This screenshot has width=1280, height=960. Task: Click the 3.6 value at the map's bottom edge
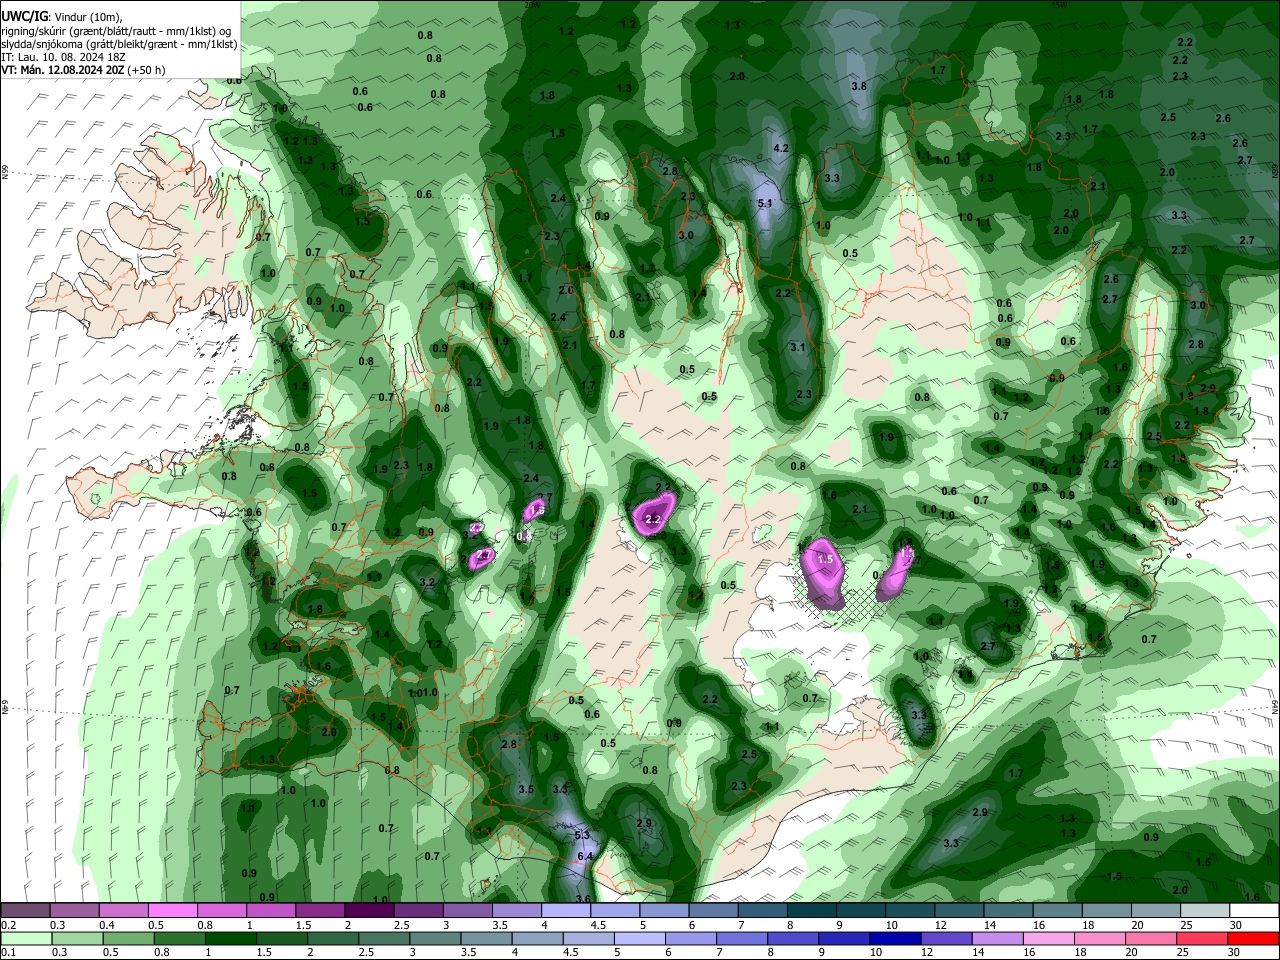click(584, 899)
